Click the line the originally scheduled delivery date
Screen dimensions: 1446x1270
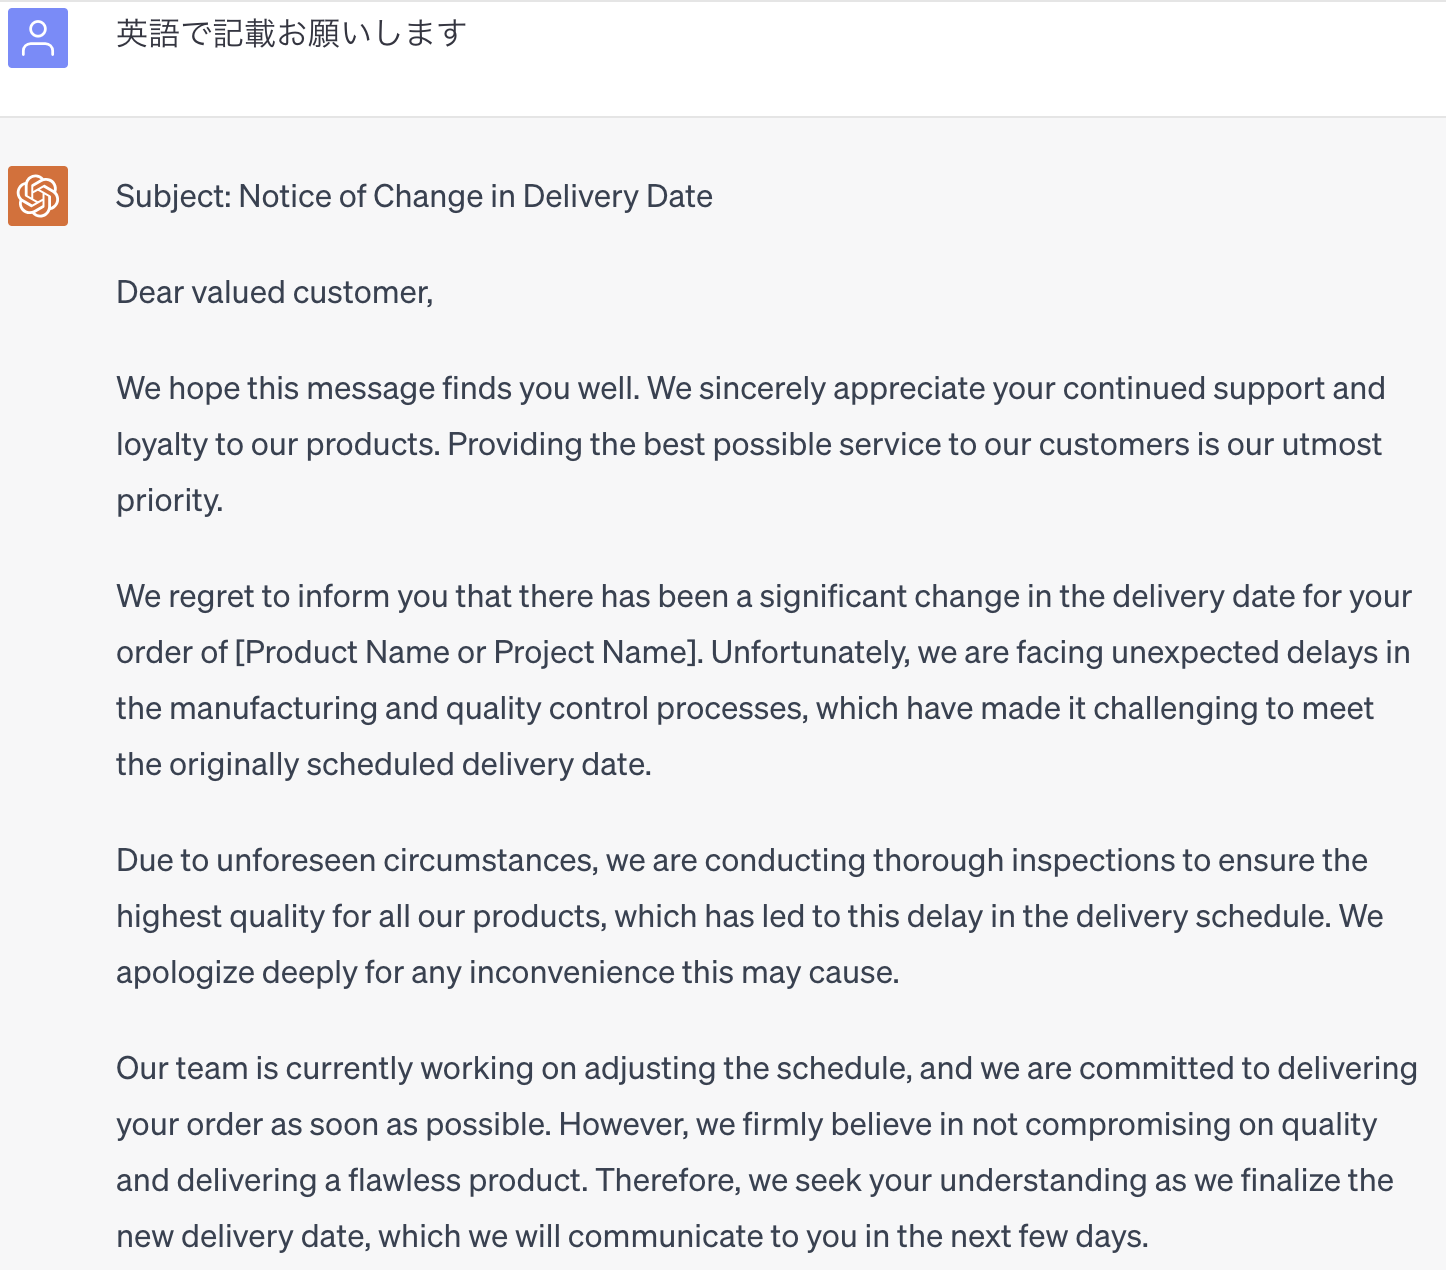point(384,764)
